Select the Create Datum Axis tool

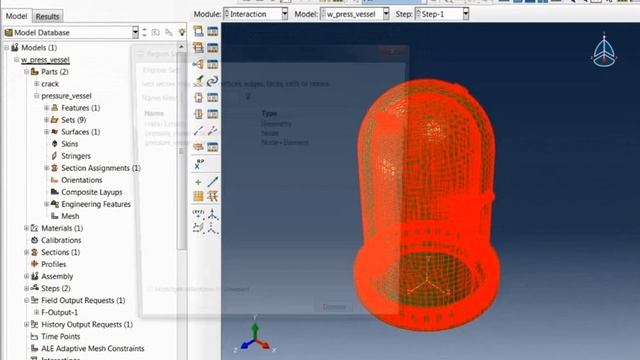pos(213,182)
